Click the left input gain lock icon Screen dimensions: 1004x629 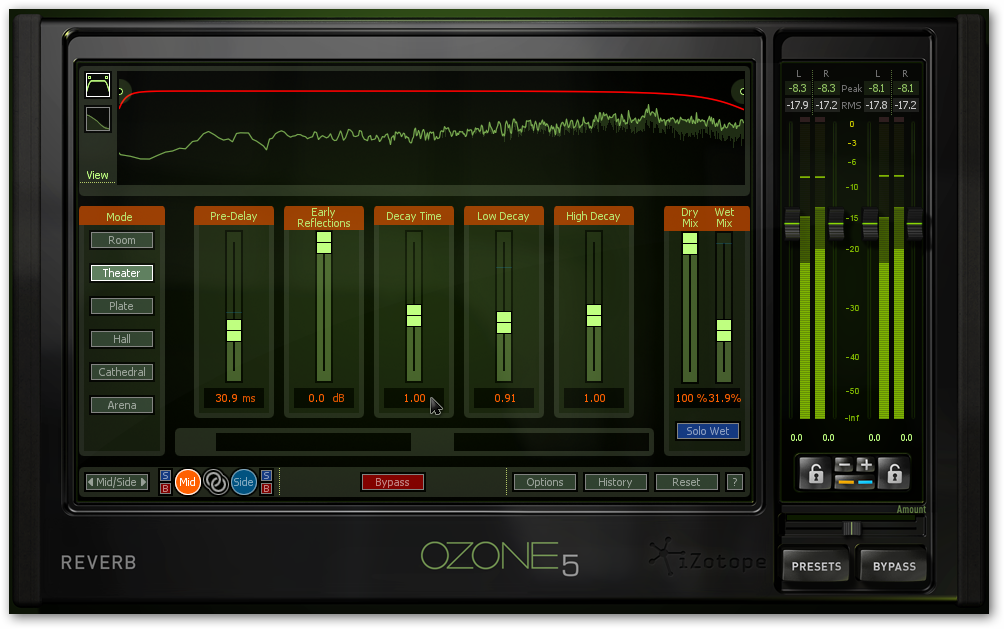click(x=816, y=474)
